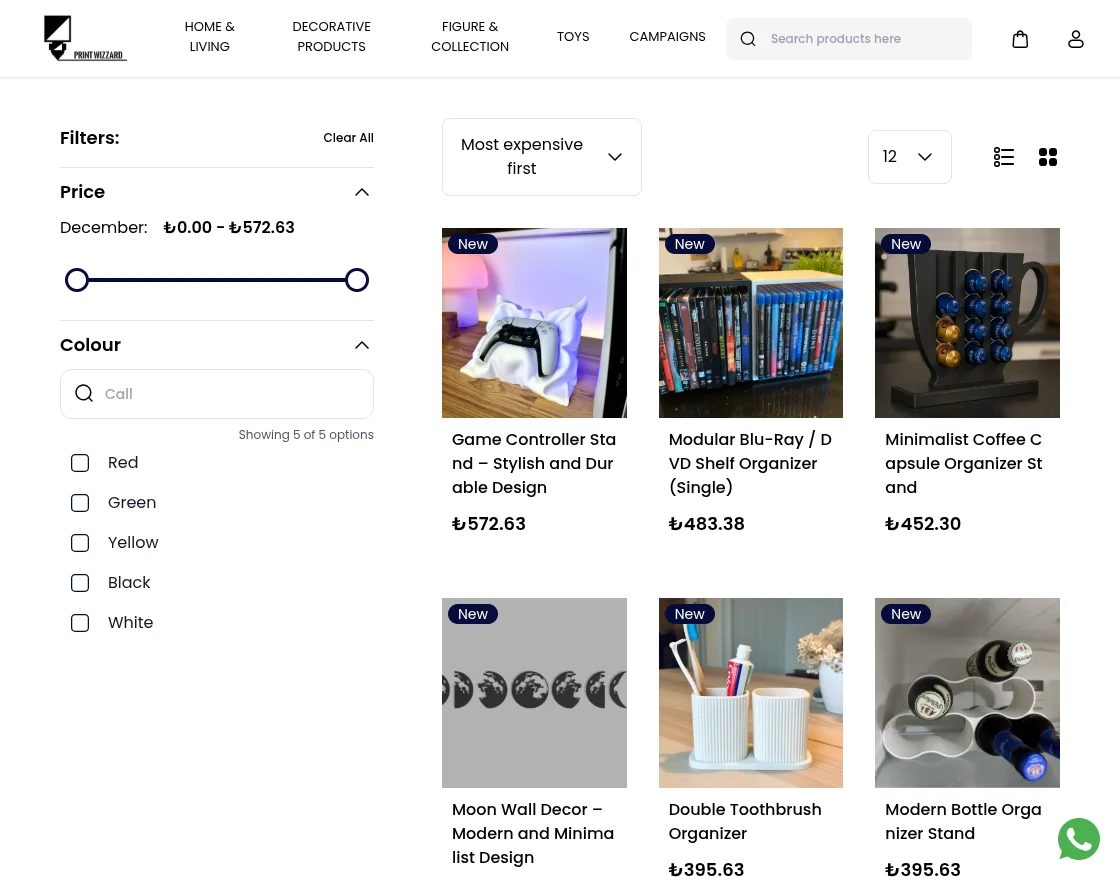Open WhatsApp chat via the green bubble
Screen dimensions: 1120x880
click(x=1079, y=839)
